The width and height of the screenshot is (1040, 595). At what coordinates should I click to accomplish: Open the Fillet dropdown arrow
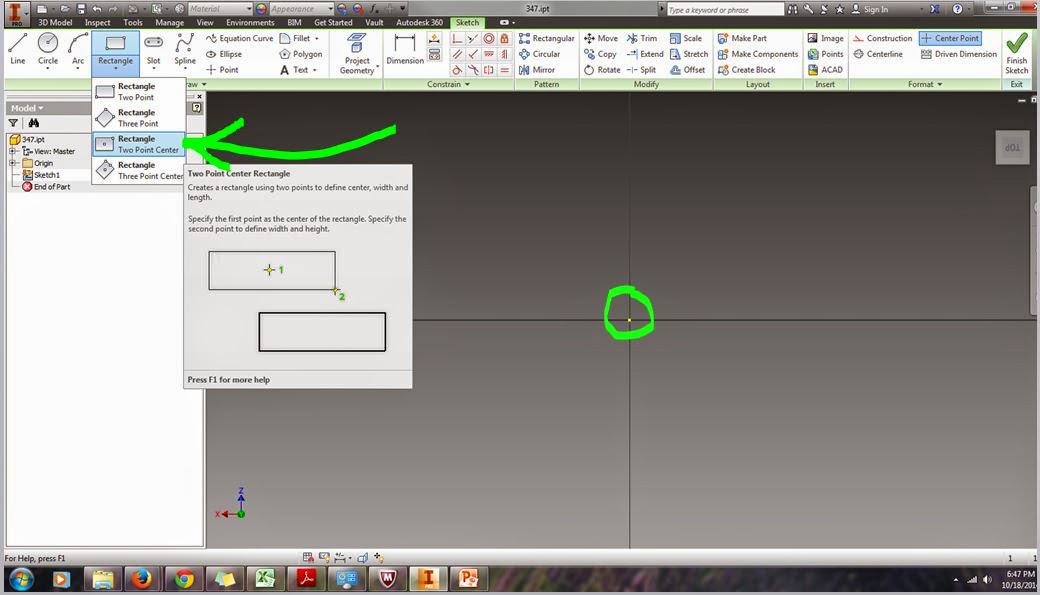(x=316, y=38)
